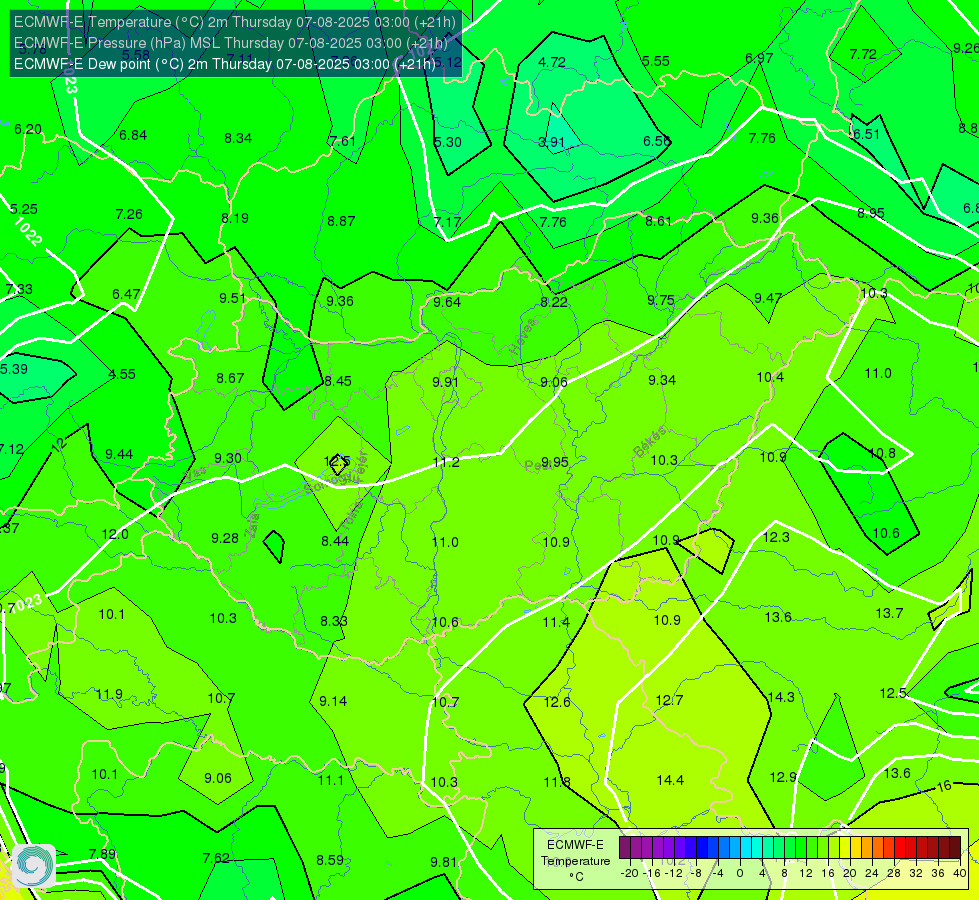Click the 9.47 temperature value
The height and width of the screenshot is (900, 979).
[x=768, y=298]
